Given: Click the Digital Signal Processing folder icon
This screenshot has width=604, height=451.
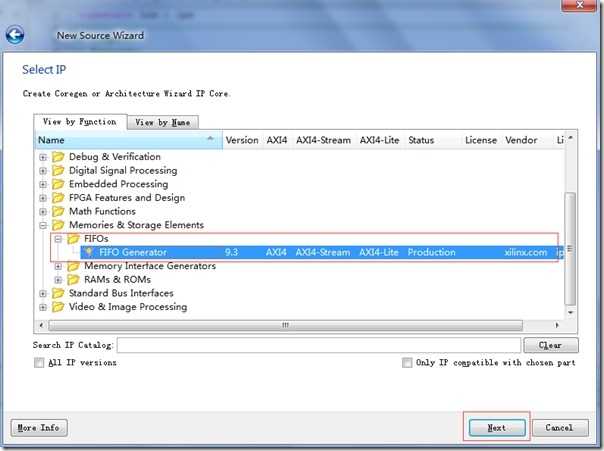Looking at the screenshot, I should [58, 170].
